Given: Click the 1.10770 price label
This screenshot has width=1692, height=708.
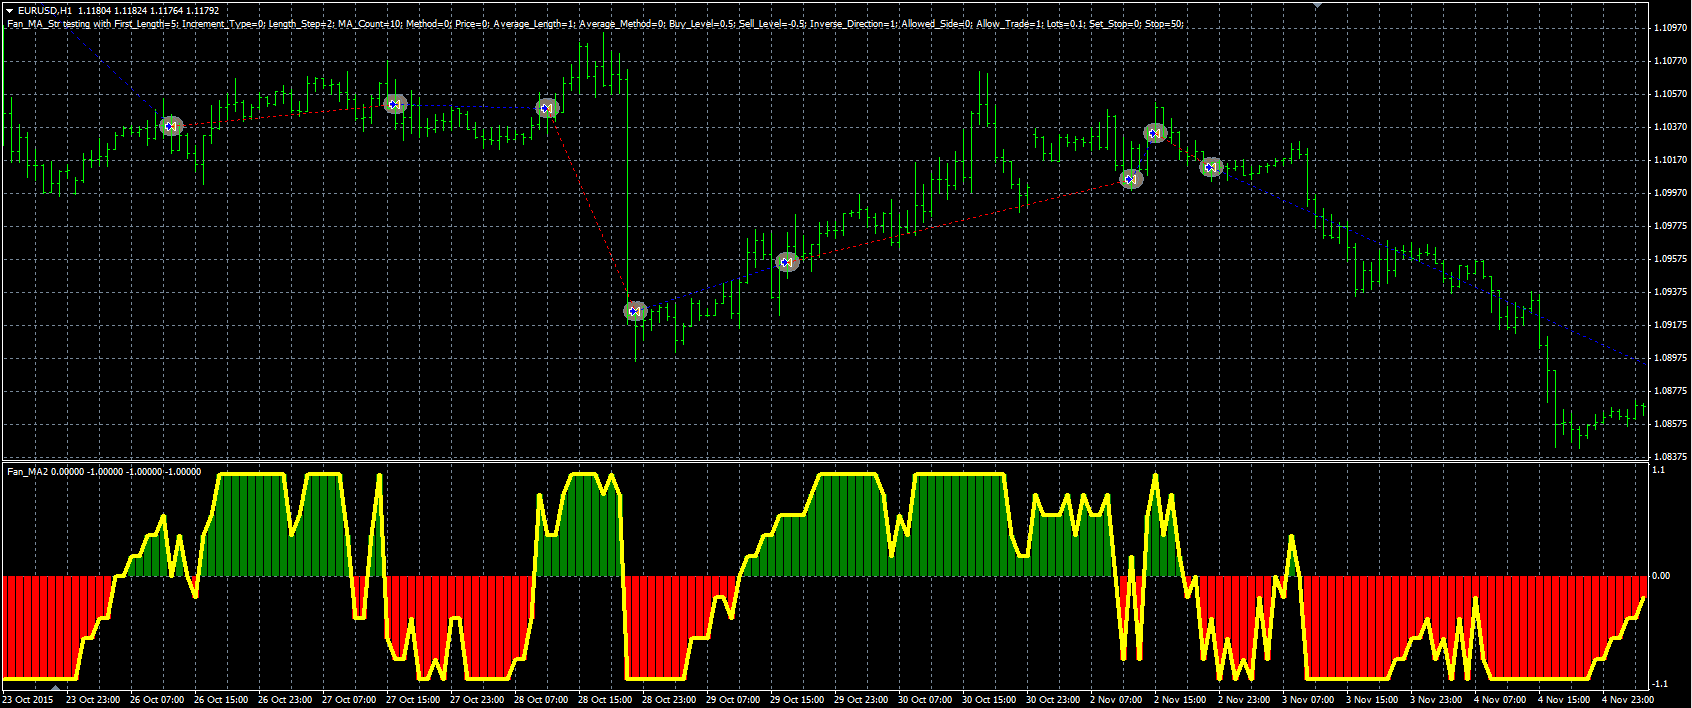Looking at the screenshot, I should tap(1671, 61).
